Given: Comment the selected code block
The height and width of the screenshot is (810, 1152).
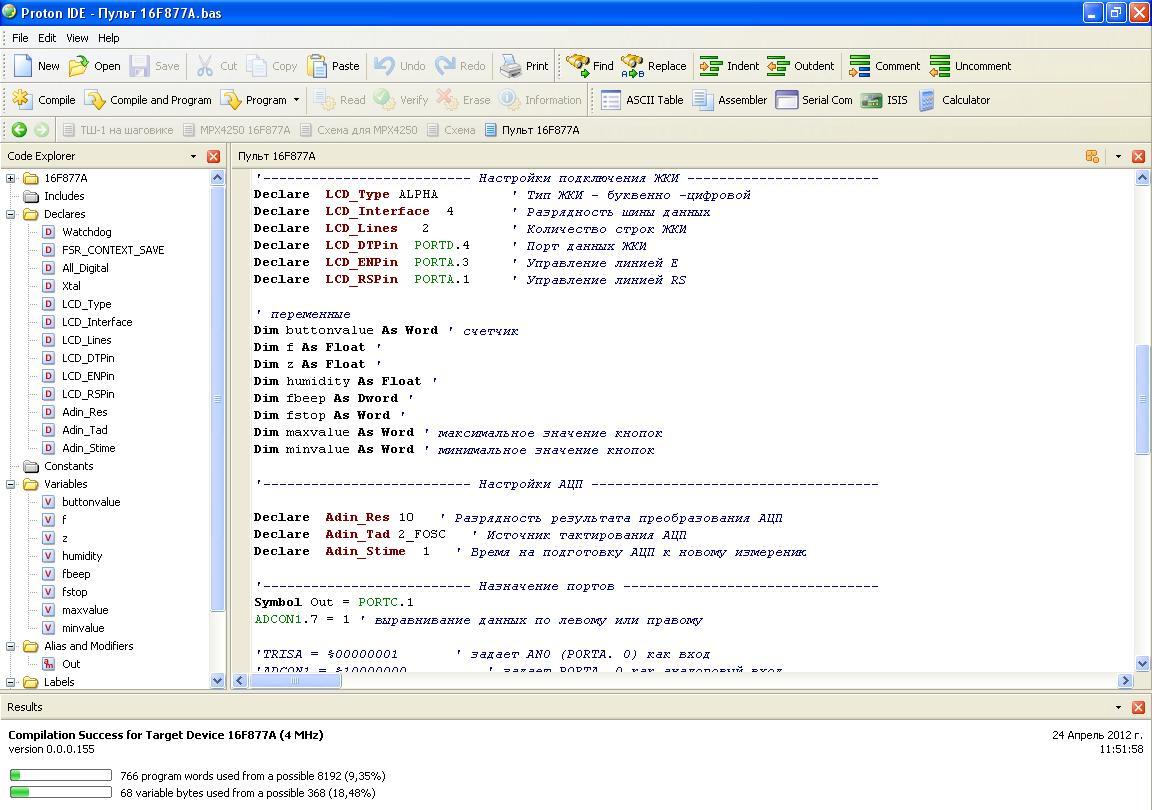Looking at the screenshot, I should coord(884,66).
